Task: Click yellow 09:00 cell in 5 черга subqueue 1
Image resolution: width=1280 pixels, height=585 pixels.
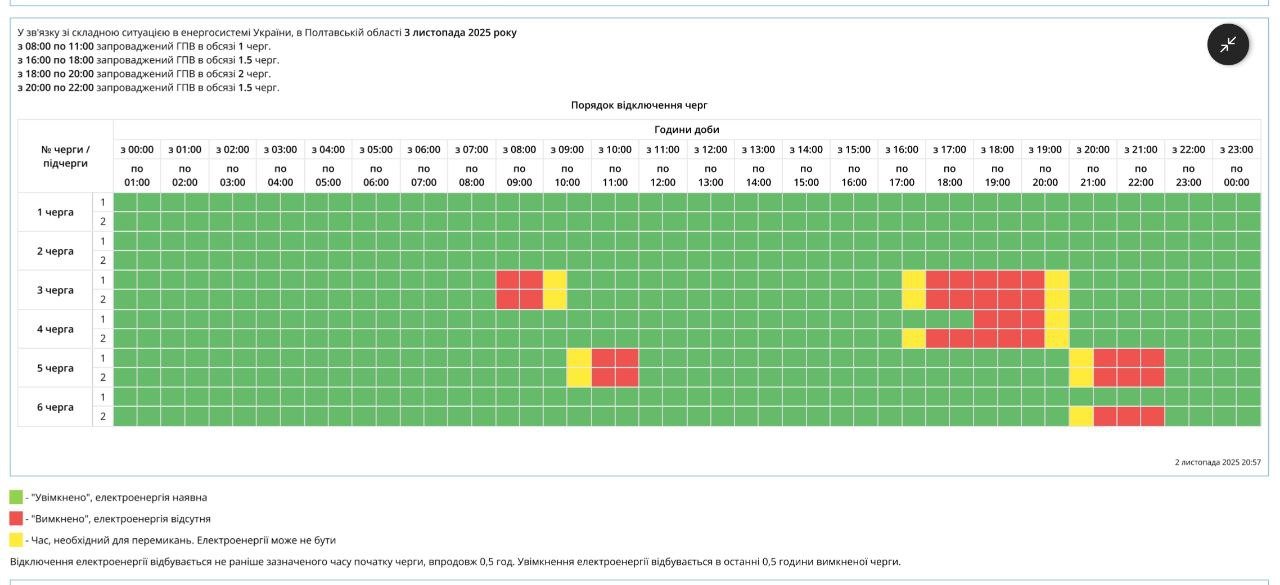Action: (579, 358)
